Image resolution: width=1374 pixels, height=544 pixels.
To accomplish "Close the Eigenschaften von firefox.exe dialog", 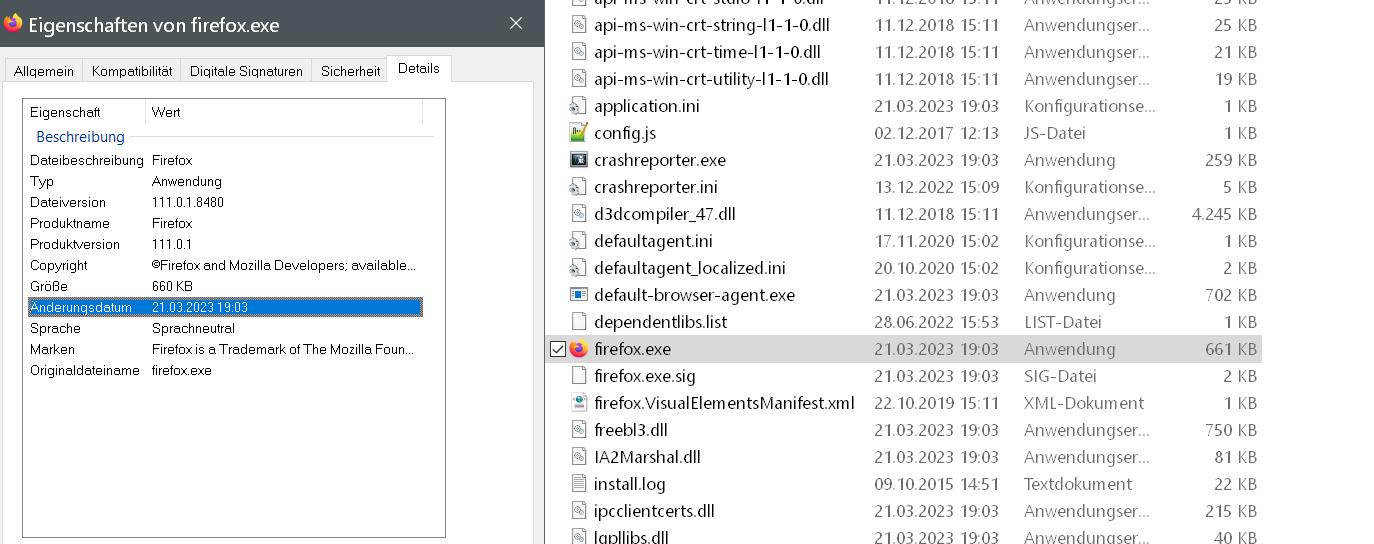I will (x=515, y=23).
